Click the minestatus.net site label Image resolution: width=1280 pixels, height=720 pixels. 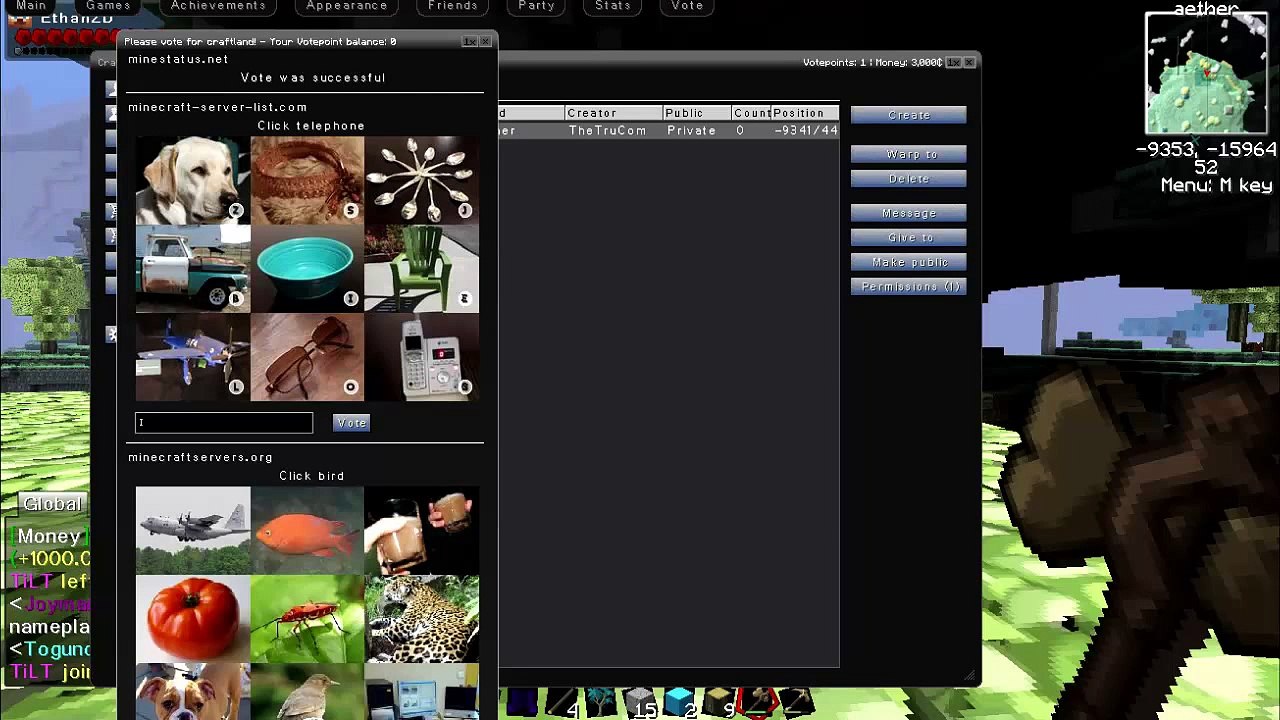coord(178,59)
